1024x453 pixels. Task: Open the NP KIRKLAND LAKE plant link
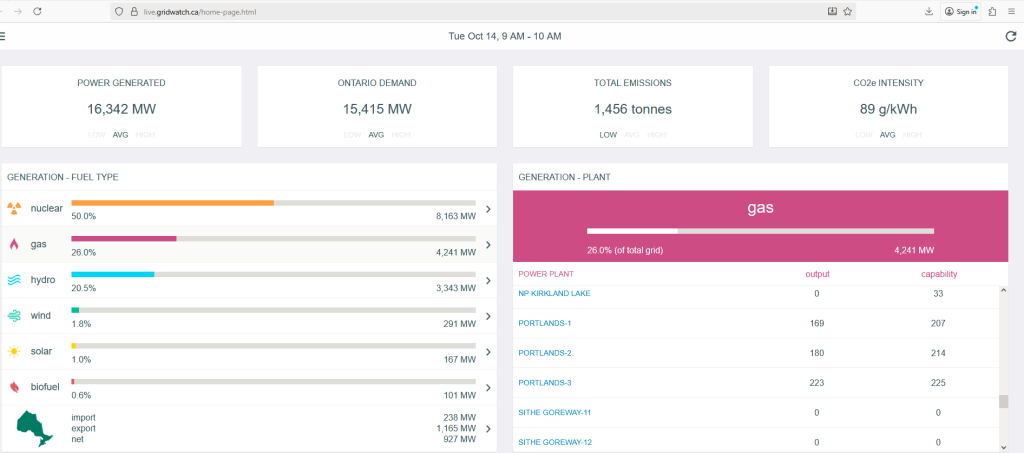click(554, 293)
